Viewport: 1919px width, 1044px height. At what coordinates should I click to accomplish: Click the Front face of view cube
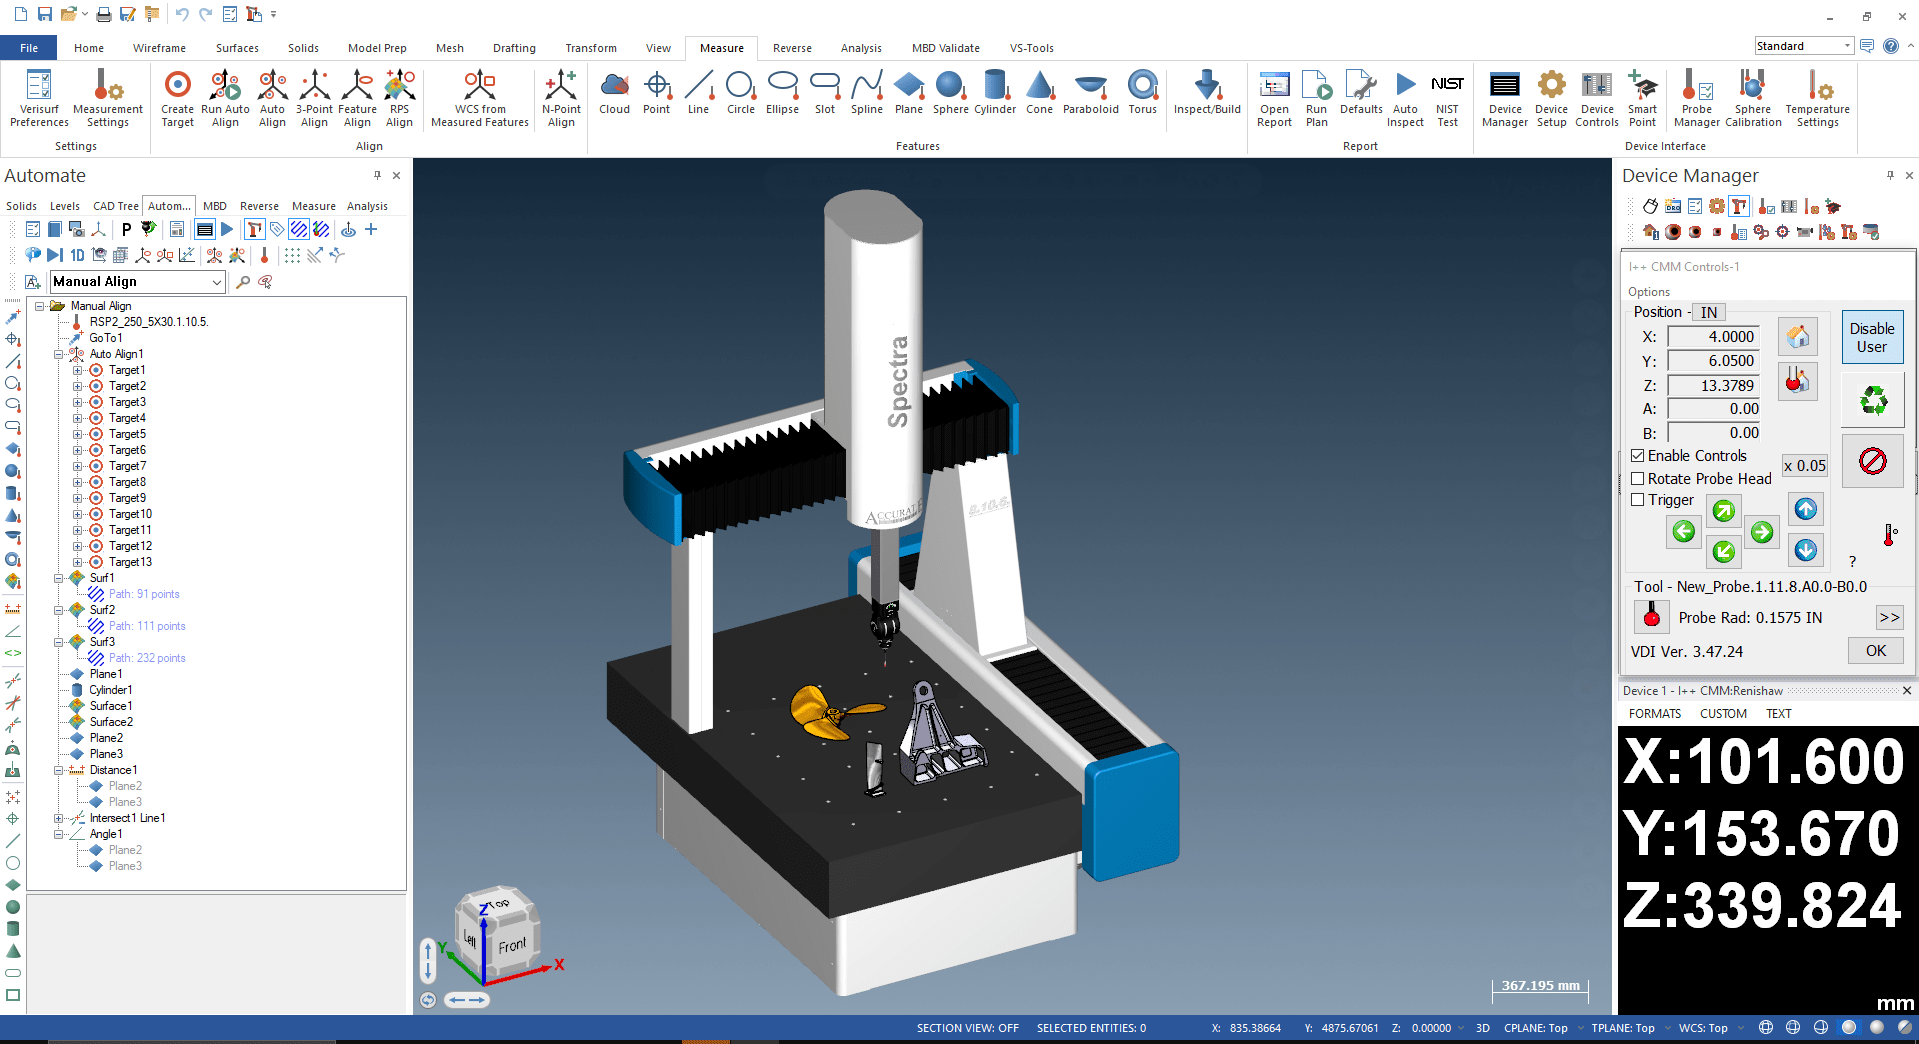click(x=511, y=945)
